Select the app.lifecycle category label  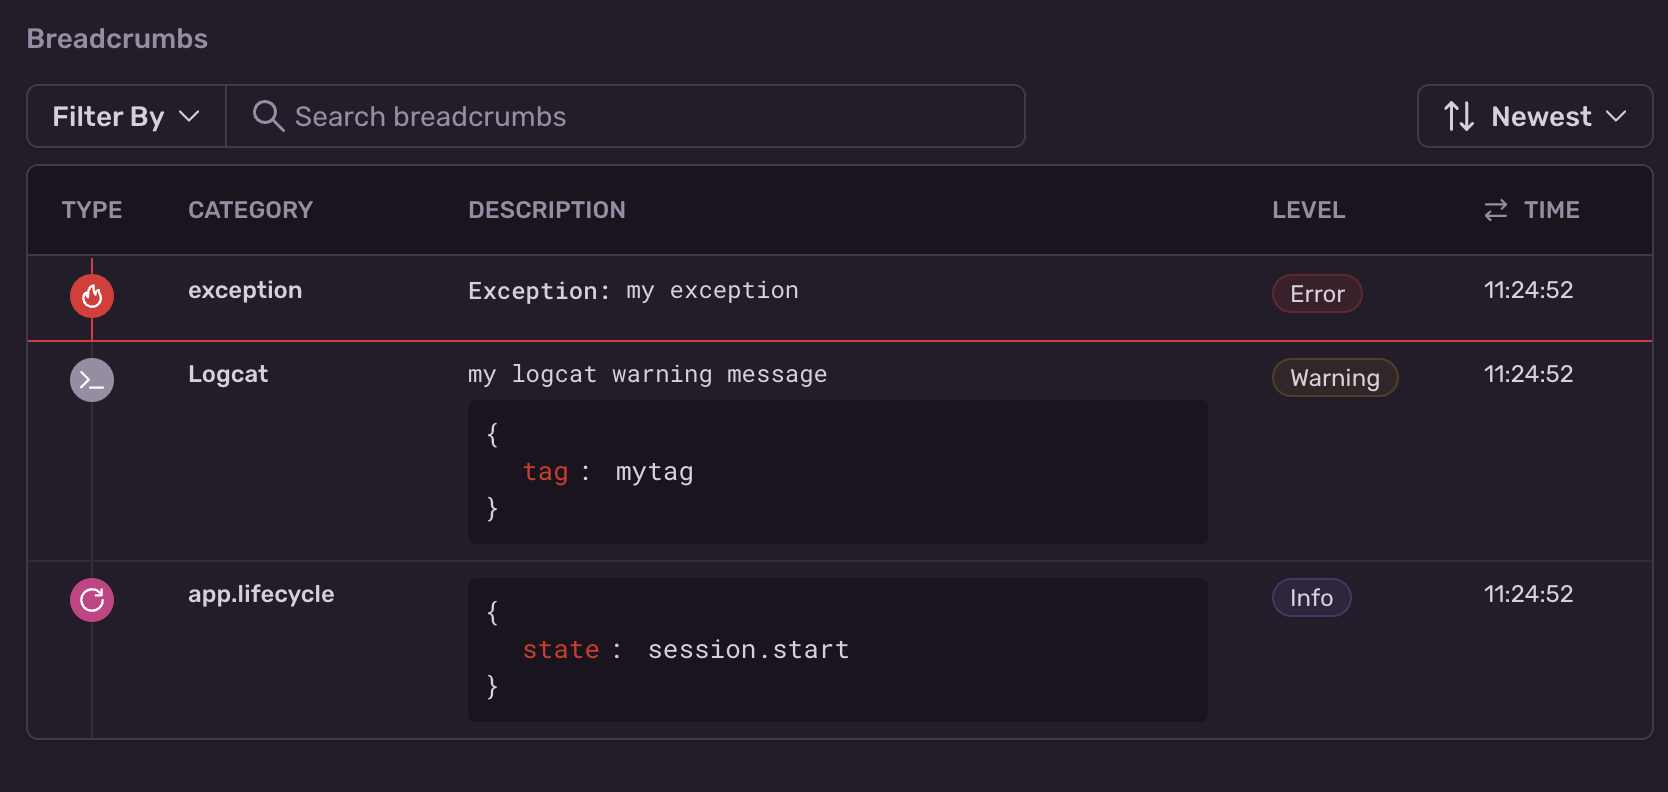(x=261, y=594)
